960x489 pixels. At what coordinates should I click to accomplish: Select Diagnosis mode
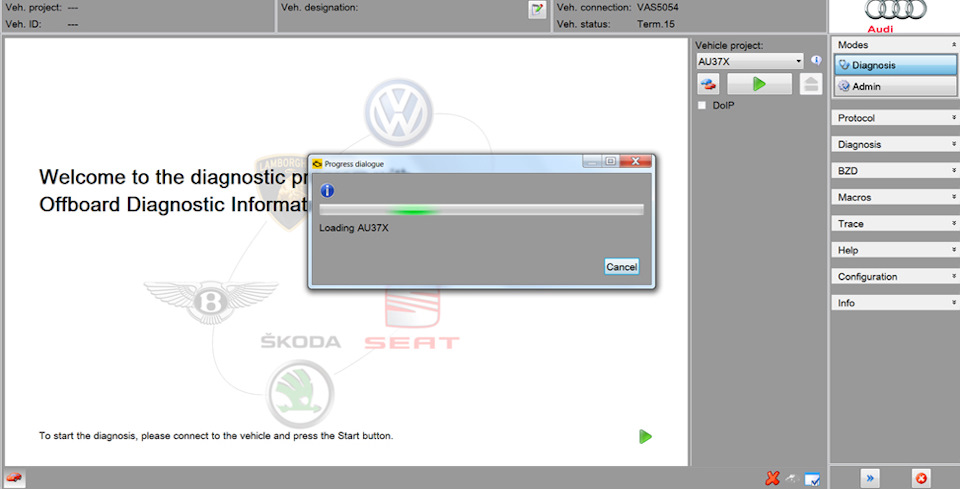[895, 65]
